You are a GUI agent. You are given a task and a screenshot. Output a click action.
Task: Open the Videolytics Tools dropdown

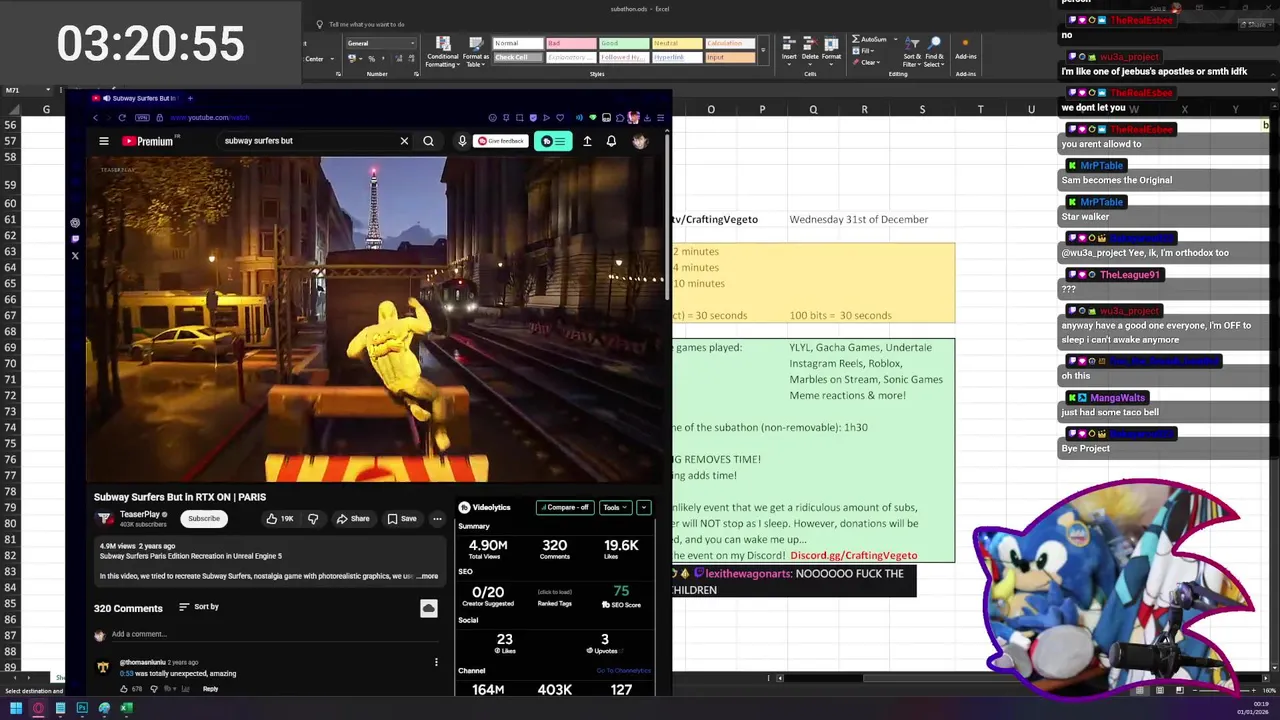(615, 507)
